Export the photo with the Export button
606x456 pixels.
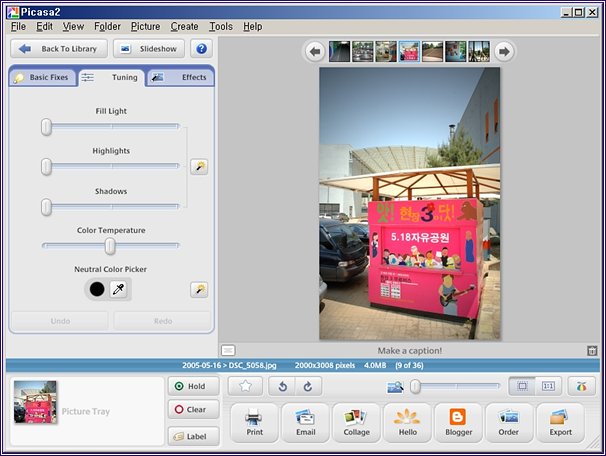tap(560, 423)
